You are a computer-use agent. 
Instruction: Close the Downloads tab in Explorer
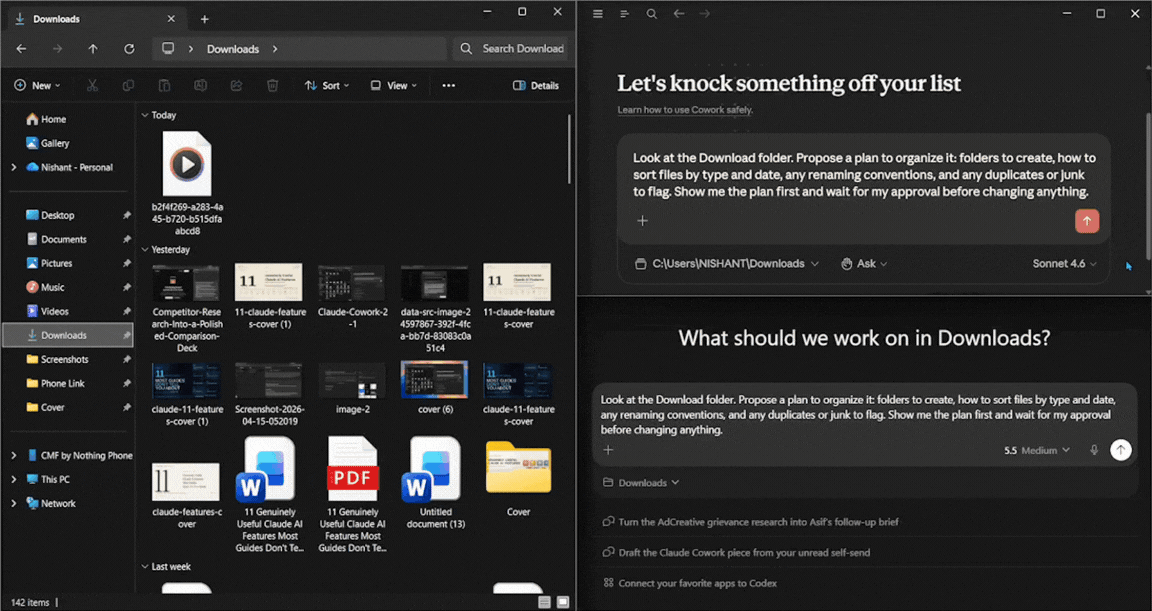171,19
